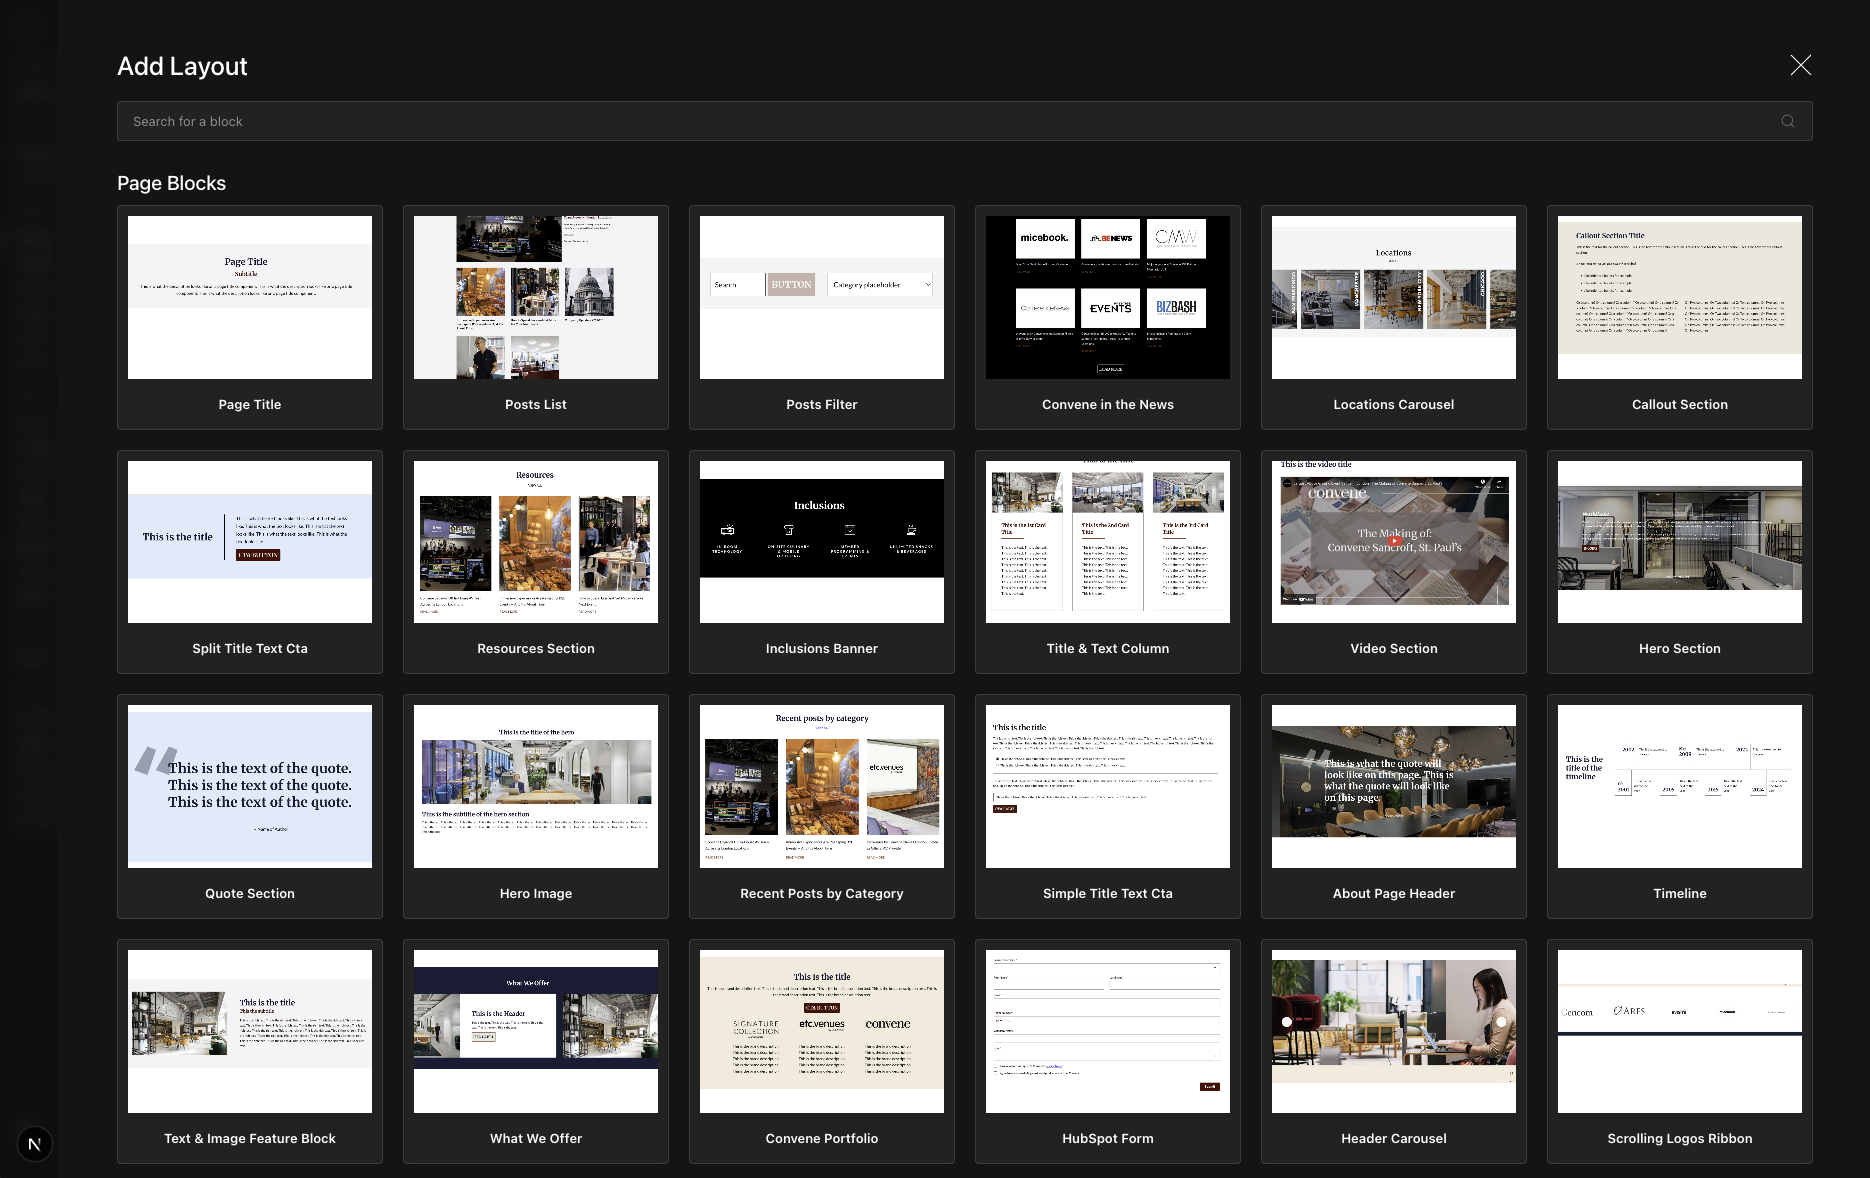Select the Video Section block
Screen dimensions: 1870x1178
tap(1393, 562)
